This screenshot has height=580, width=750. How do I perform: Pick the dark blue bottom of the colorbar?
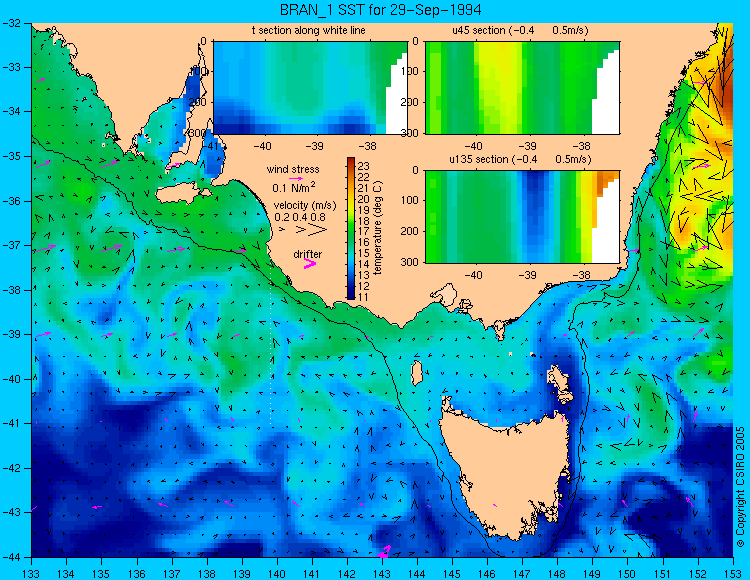[351, 295]
